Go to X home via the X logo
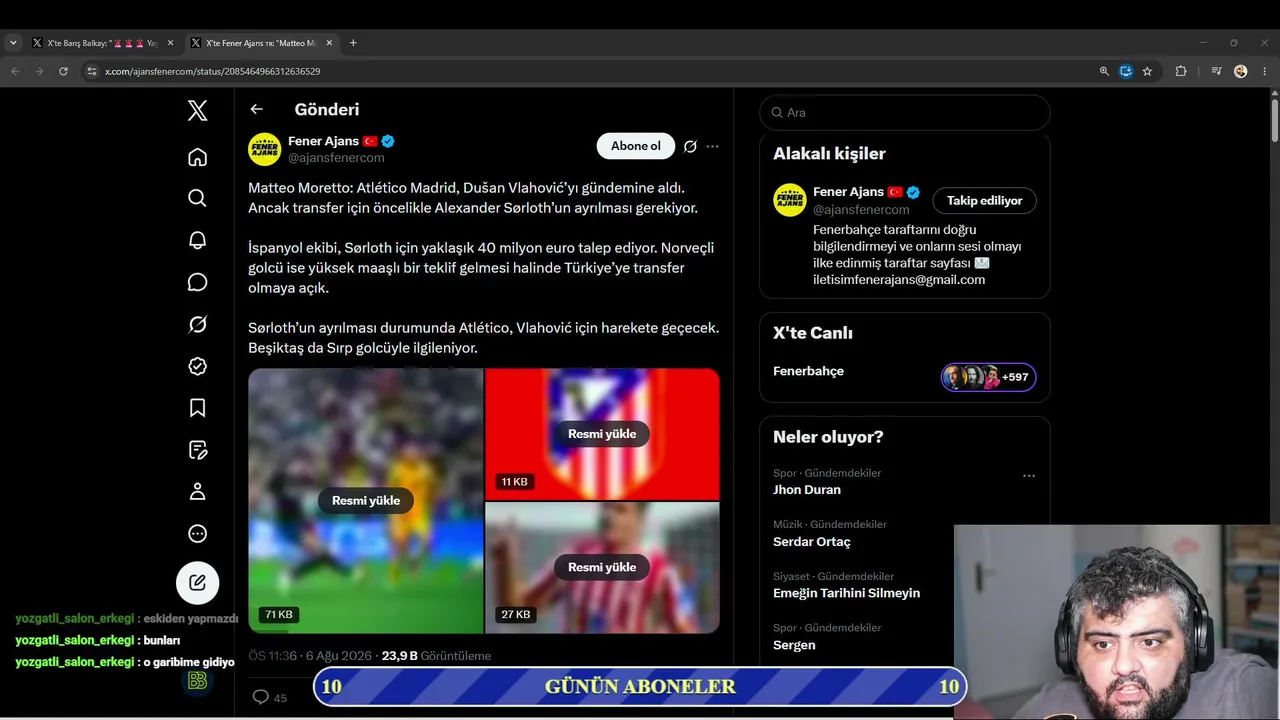Viewport: 1280px width, 720px height. point(198,110)
